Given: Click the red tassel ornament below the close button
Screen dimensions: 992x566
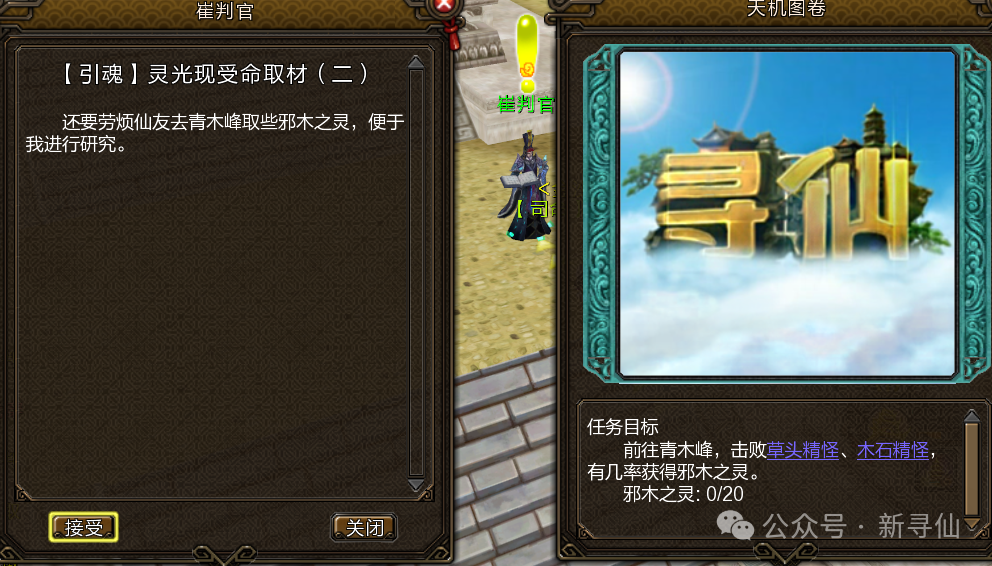Looking at the screenshot, I should 454,35.
